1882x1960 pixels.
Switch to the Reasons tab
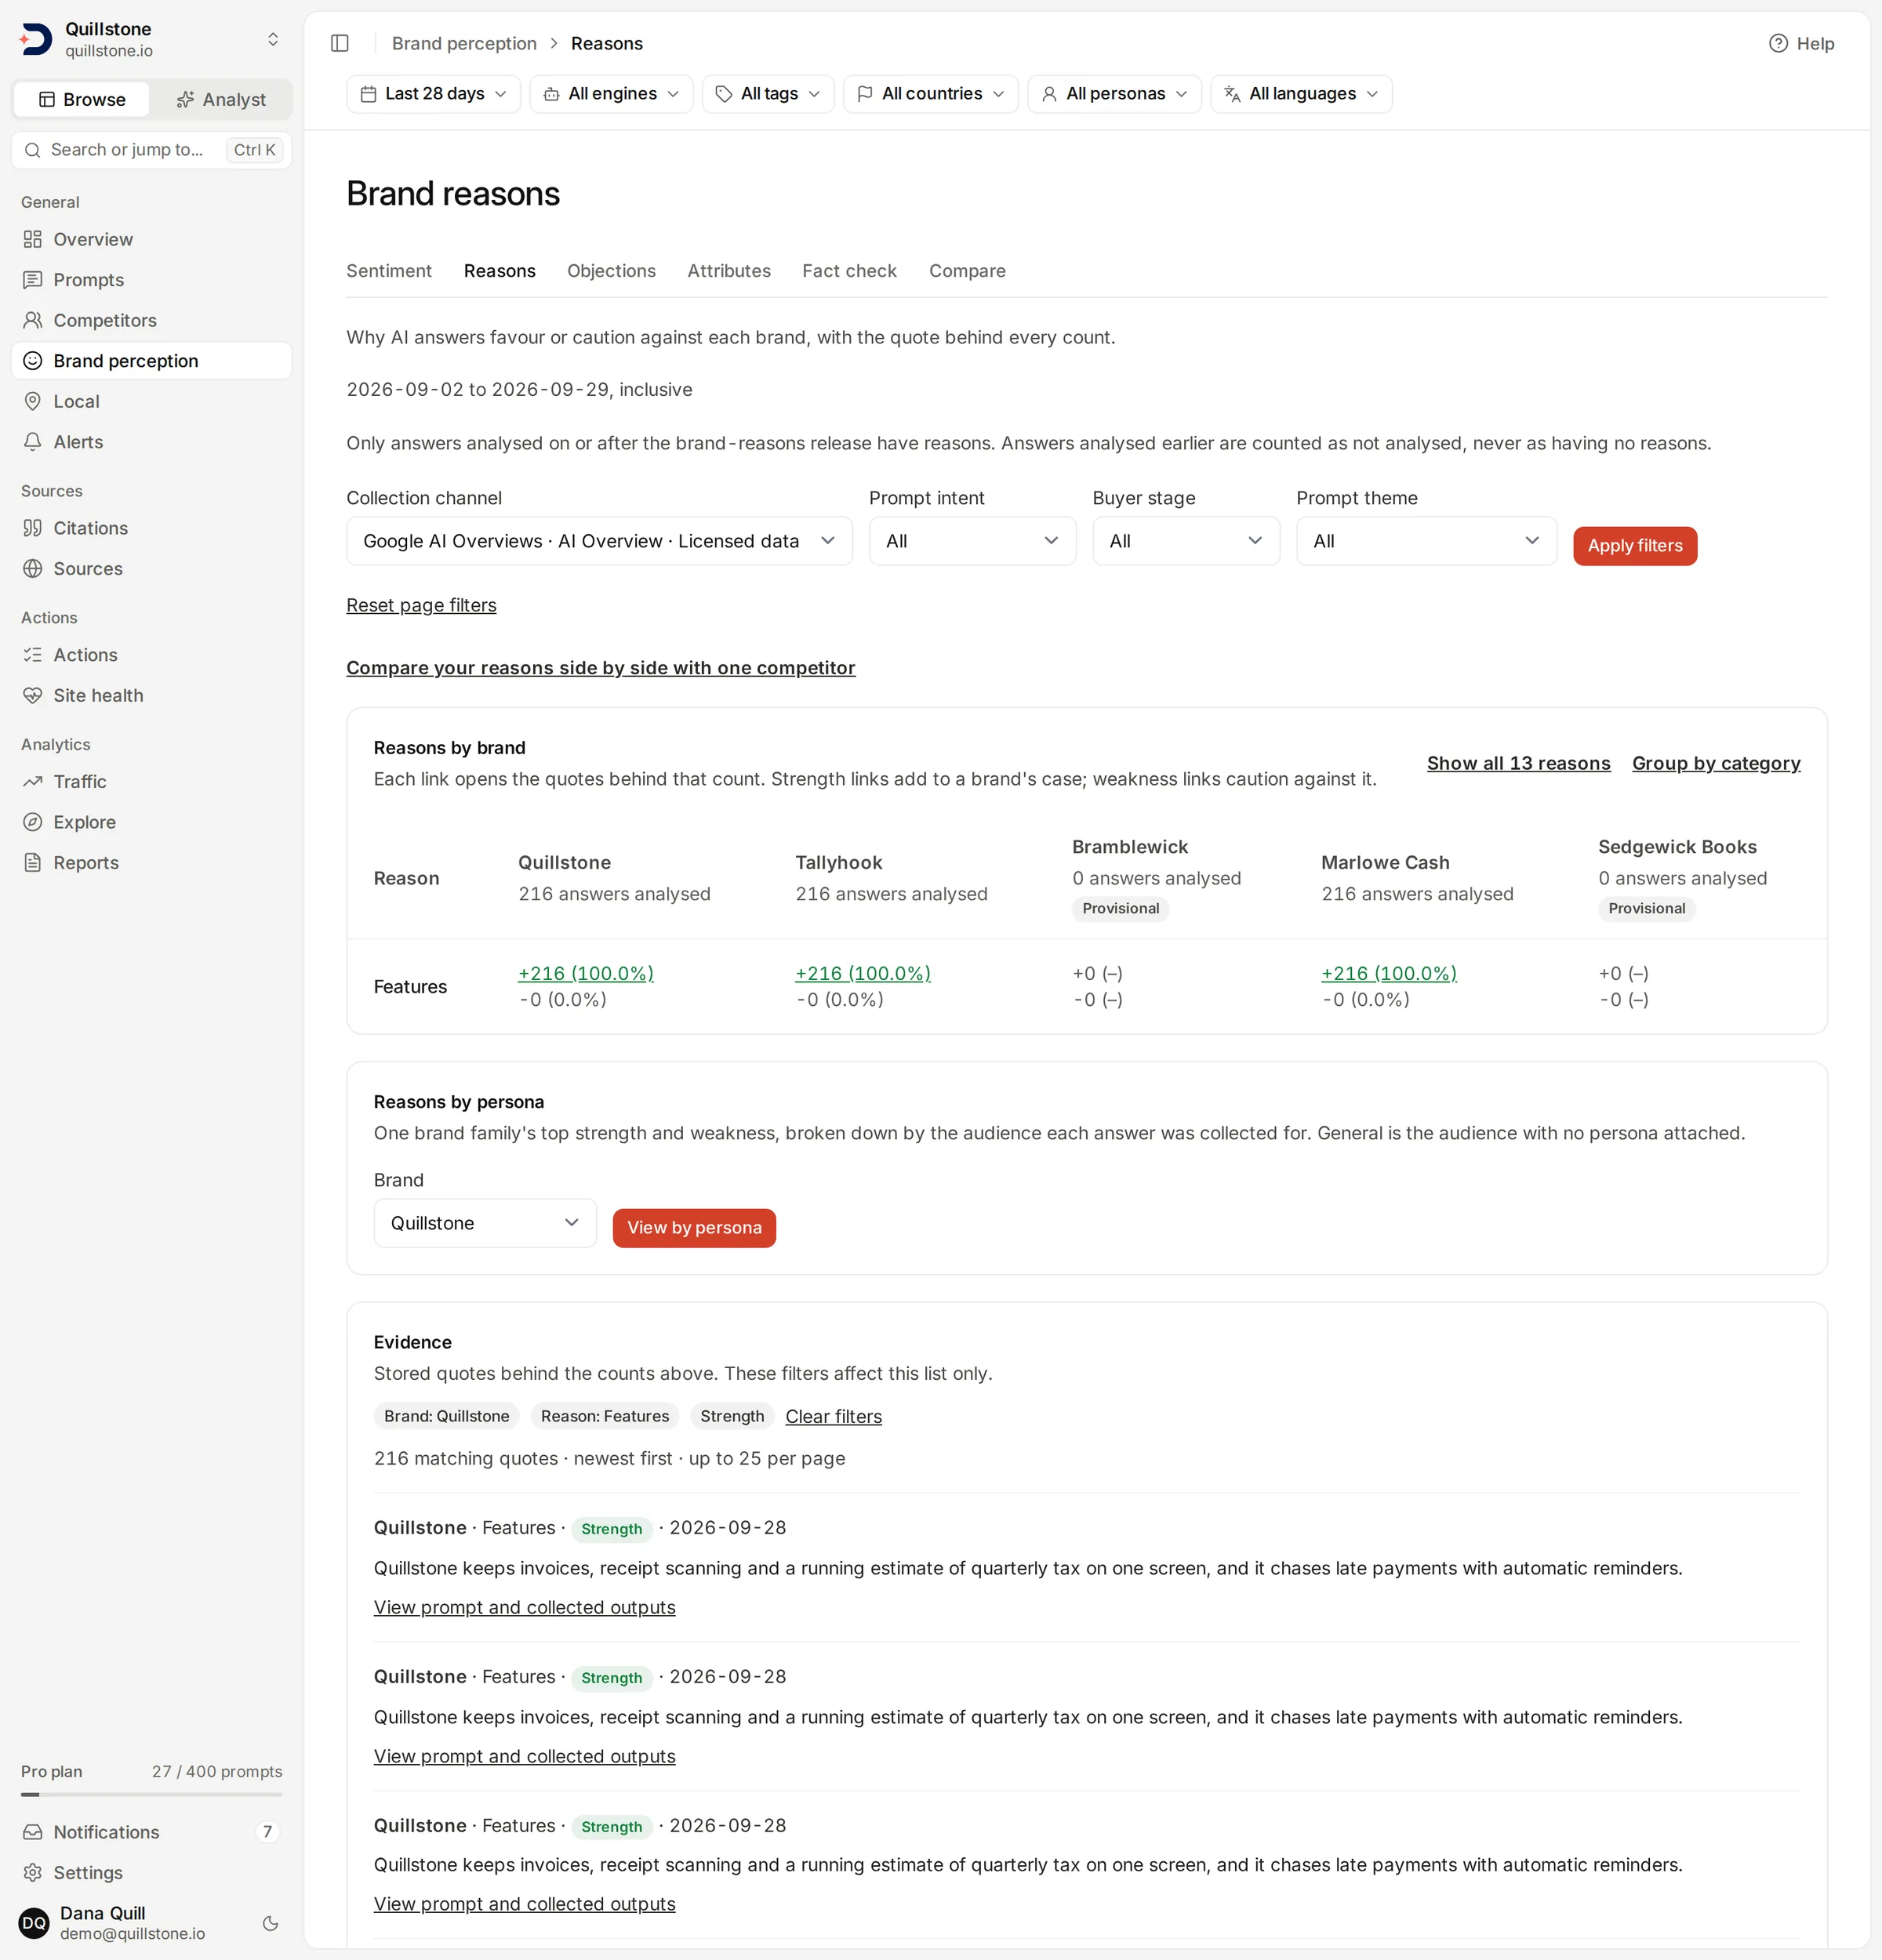(x=499, y=271)
